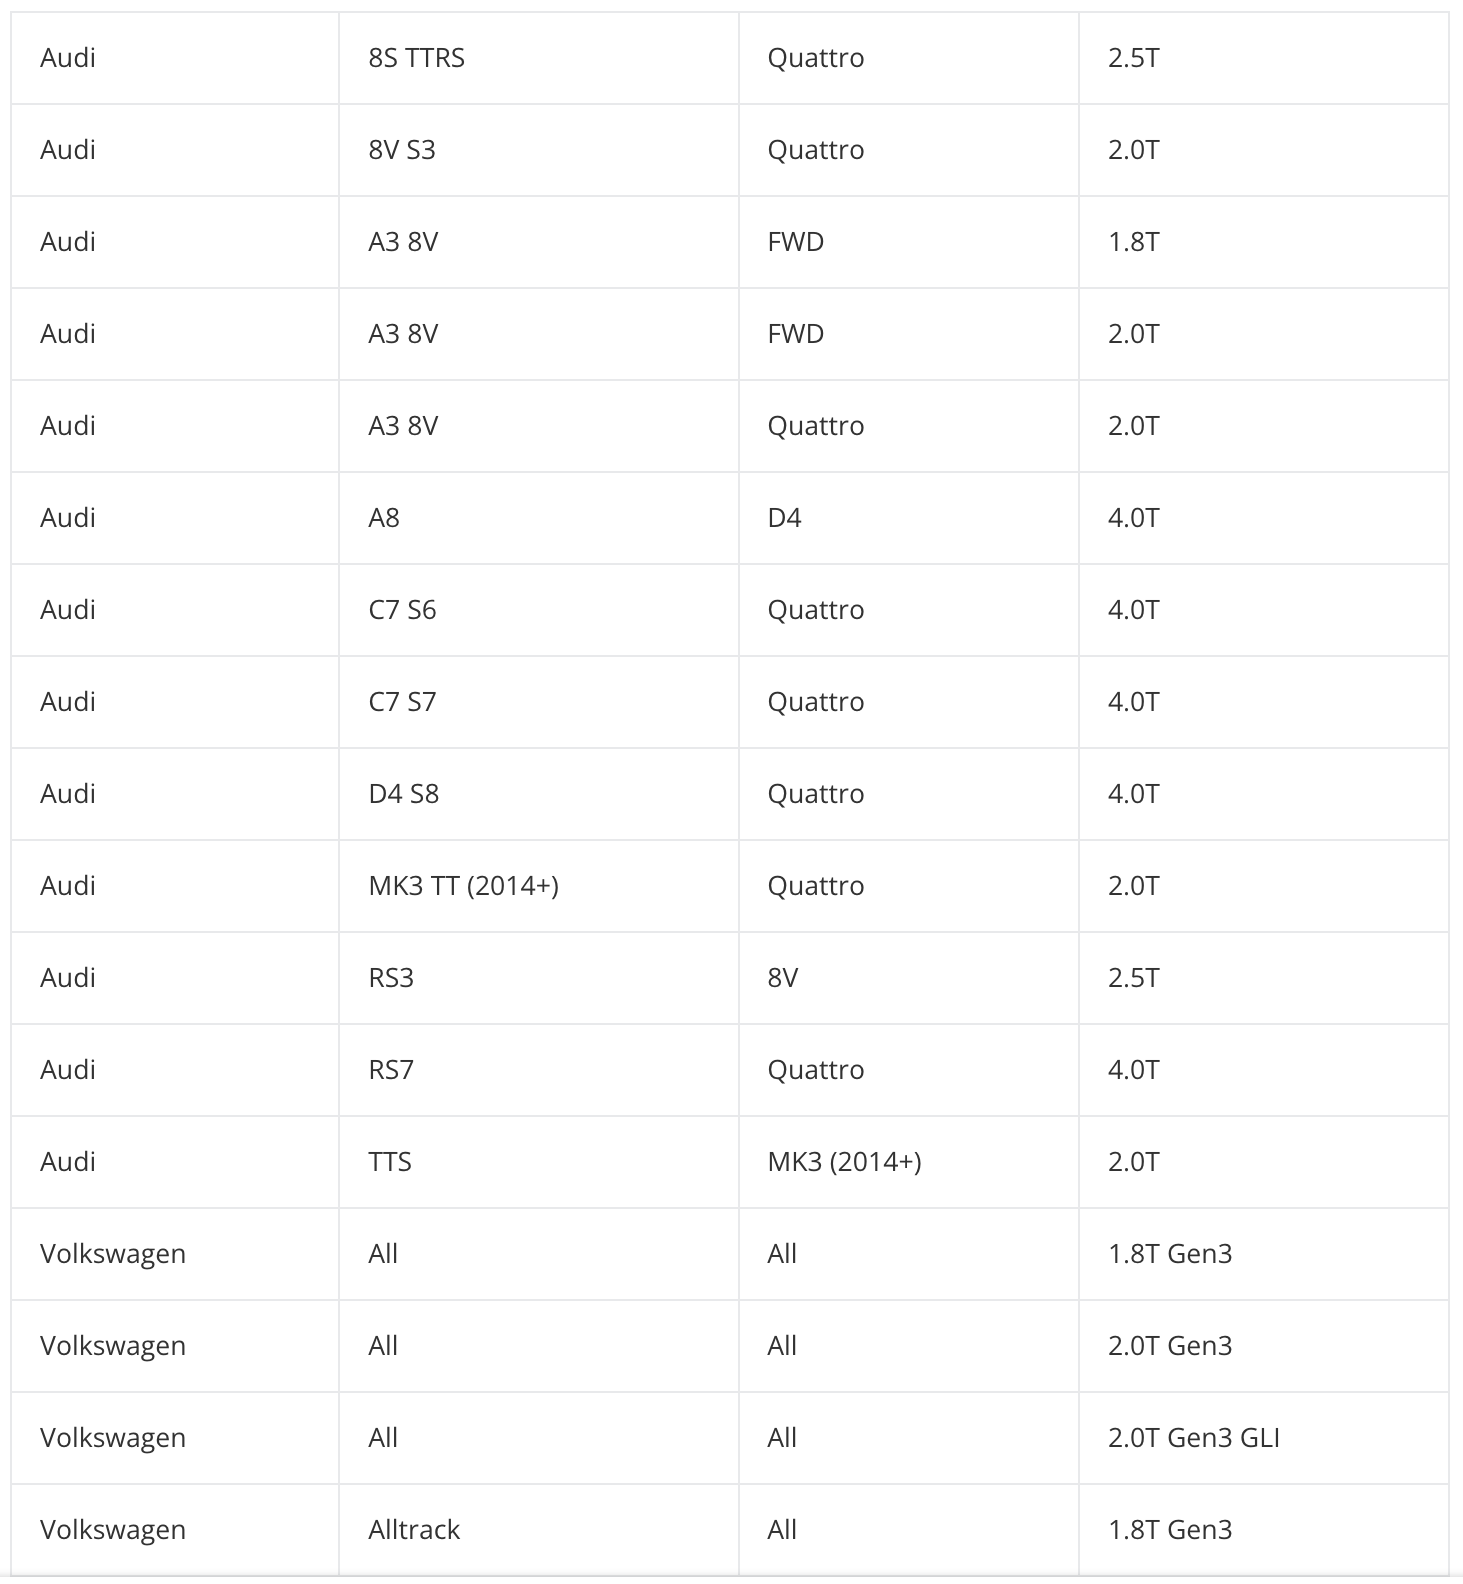Viewport: 1463px width, 1584px height.
Task: Click "4.0T" in the D4 S8 row
Action: pos(1133,794)
